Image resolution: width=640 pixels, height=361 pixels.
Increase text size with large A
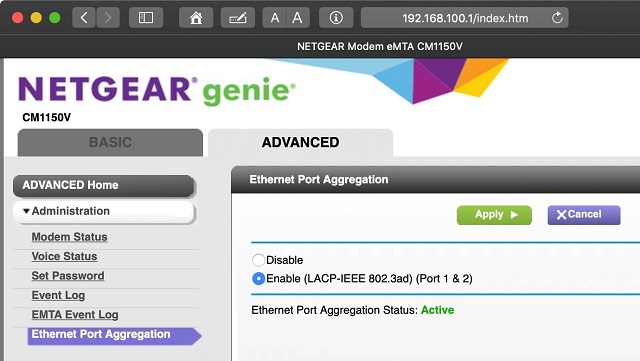tap(298, 18)
